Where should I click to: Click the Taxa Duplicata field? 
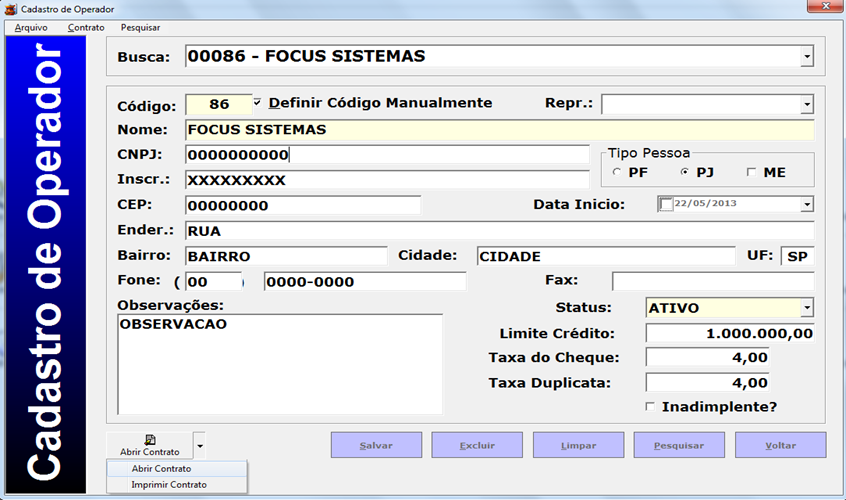coord(707,383)
